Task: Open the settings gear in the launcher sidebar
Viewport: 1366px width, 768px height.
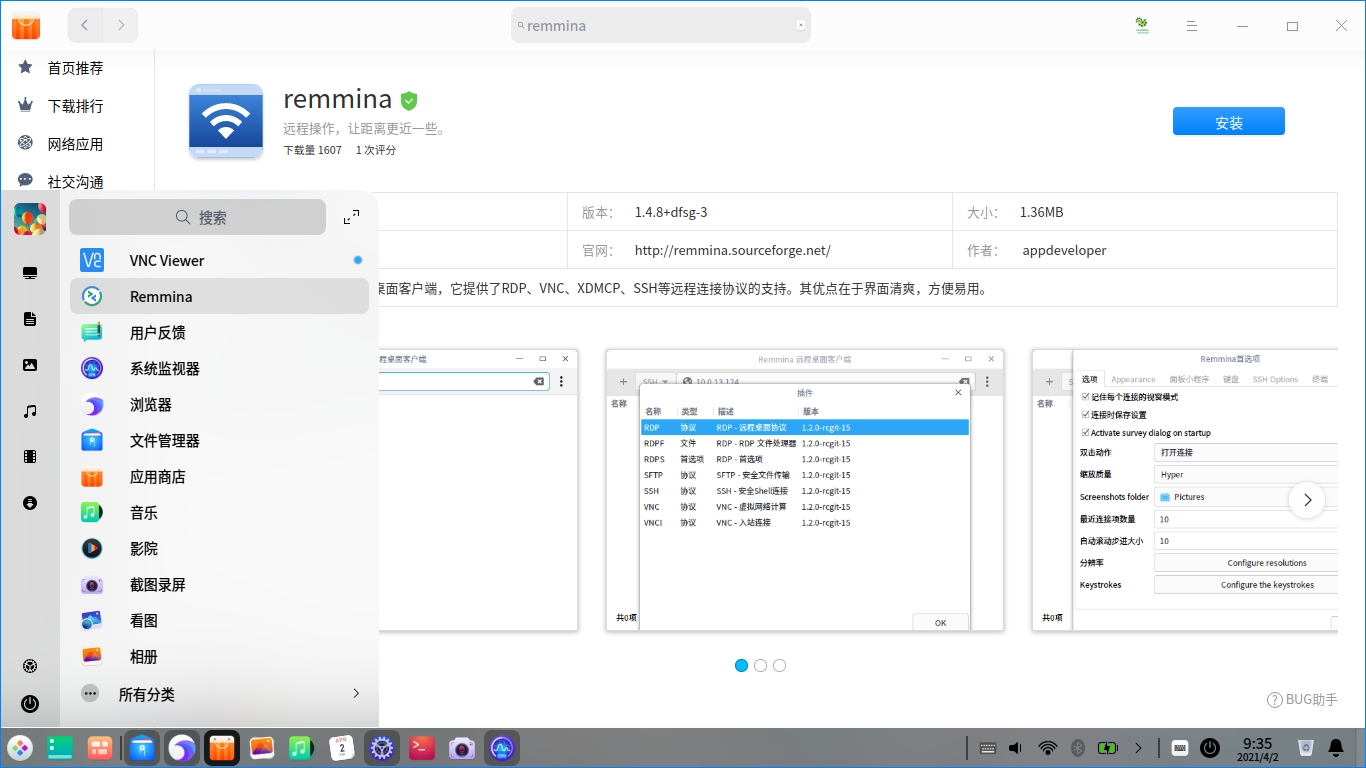Action: click(x=30, y=667)
